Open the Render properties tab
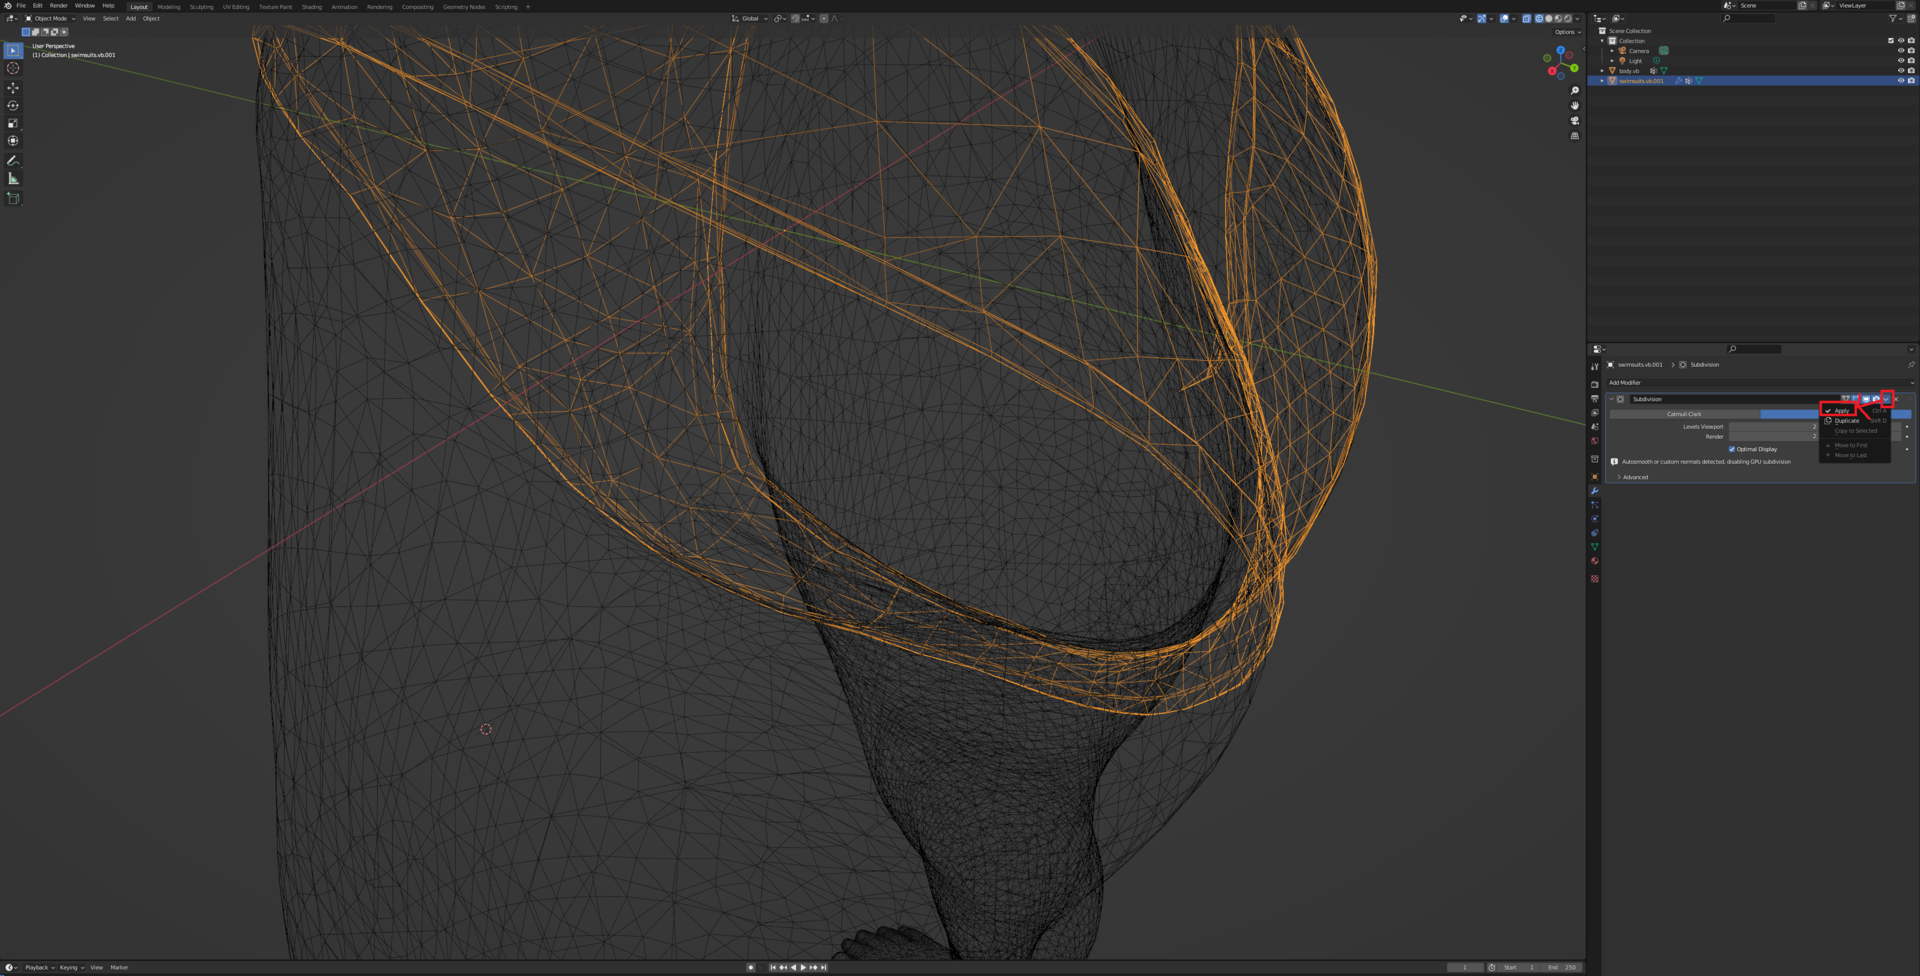 (1595, 384)
